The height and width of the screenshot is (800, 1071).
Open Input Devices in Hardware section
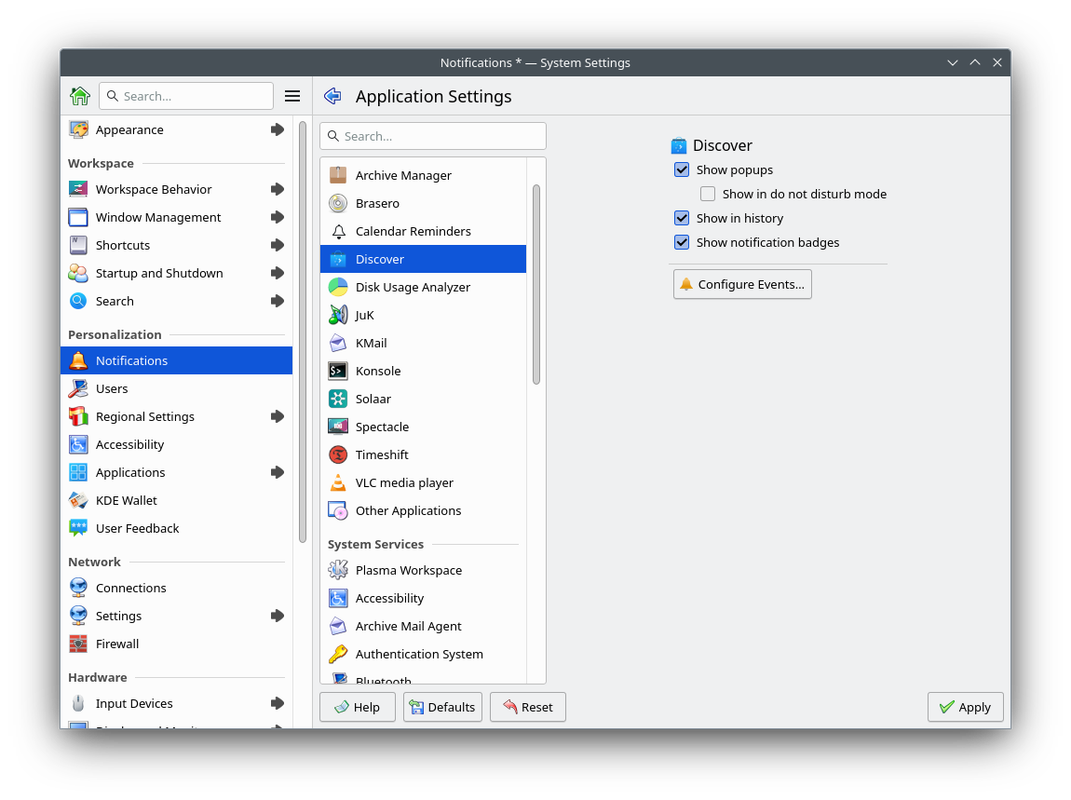click(x=177, y=703)
